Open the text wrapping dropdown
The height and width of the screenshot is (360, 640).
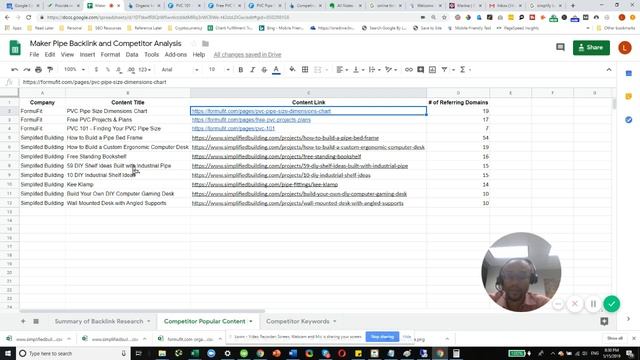pos(374,70)
